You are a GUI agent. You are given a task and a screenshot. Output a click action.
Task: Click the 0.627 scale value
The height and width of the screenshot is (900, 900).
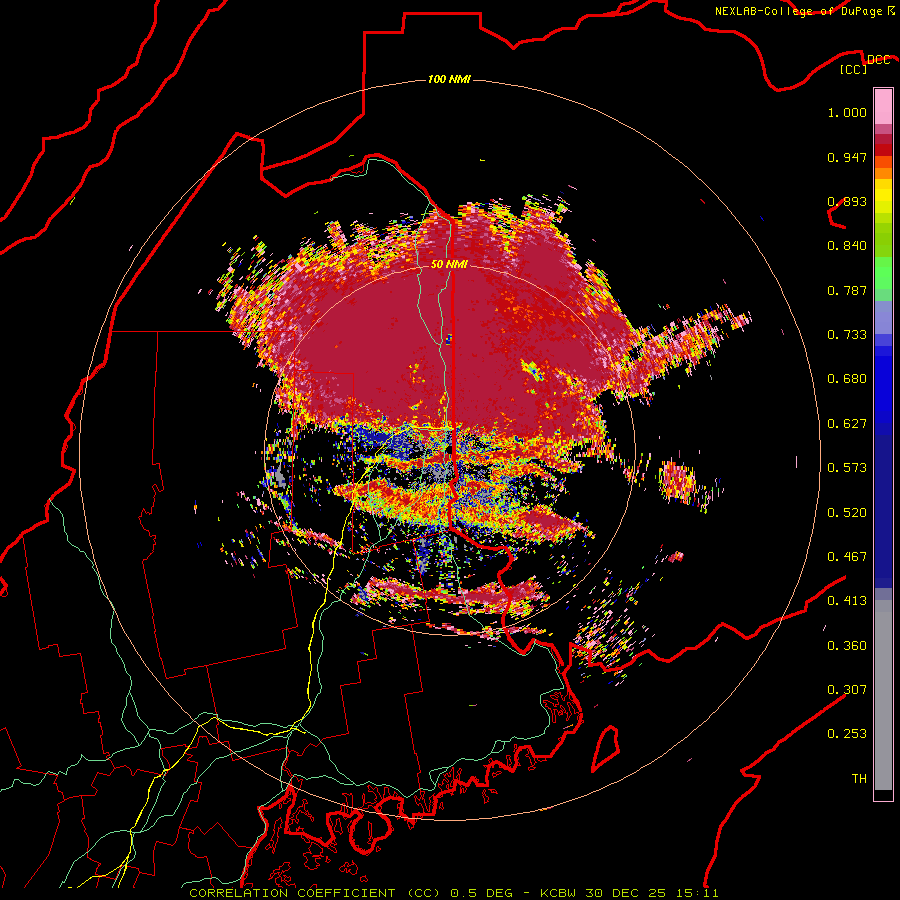click(847, 424)
